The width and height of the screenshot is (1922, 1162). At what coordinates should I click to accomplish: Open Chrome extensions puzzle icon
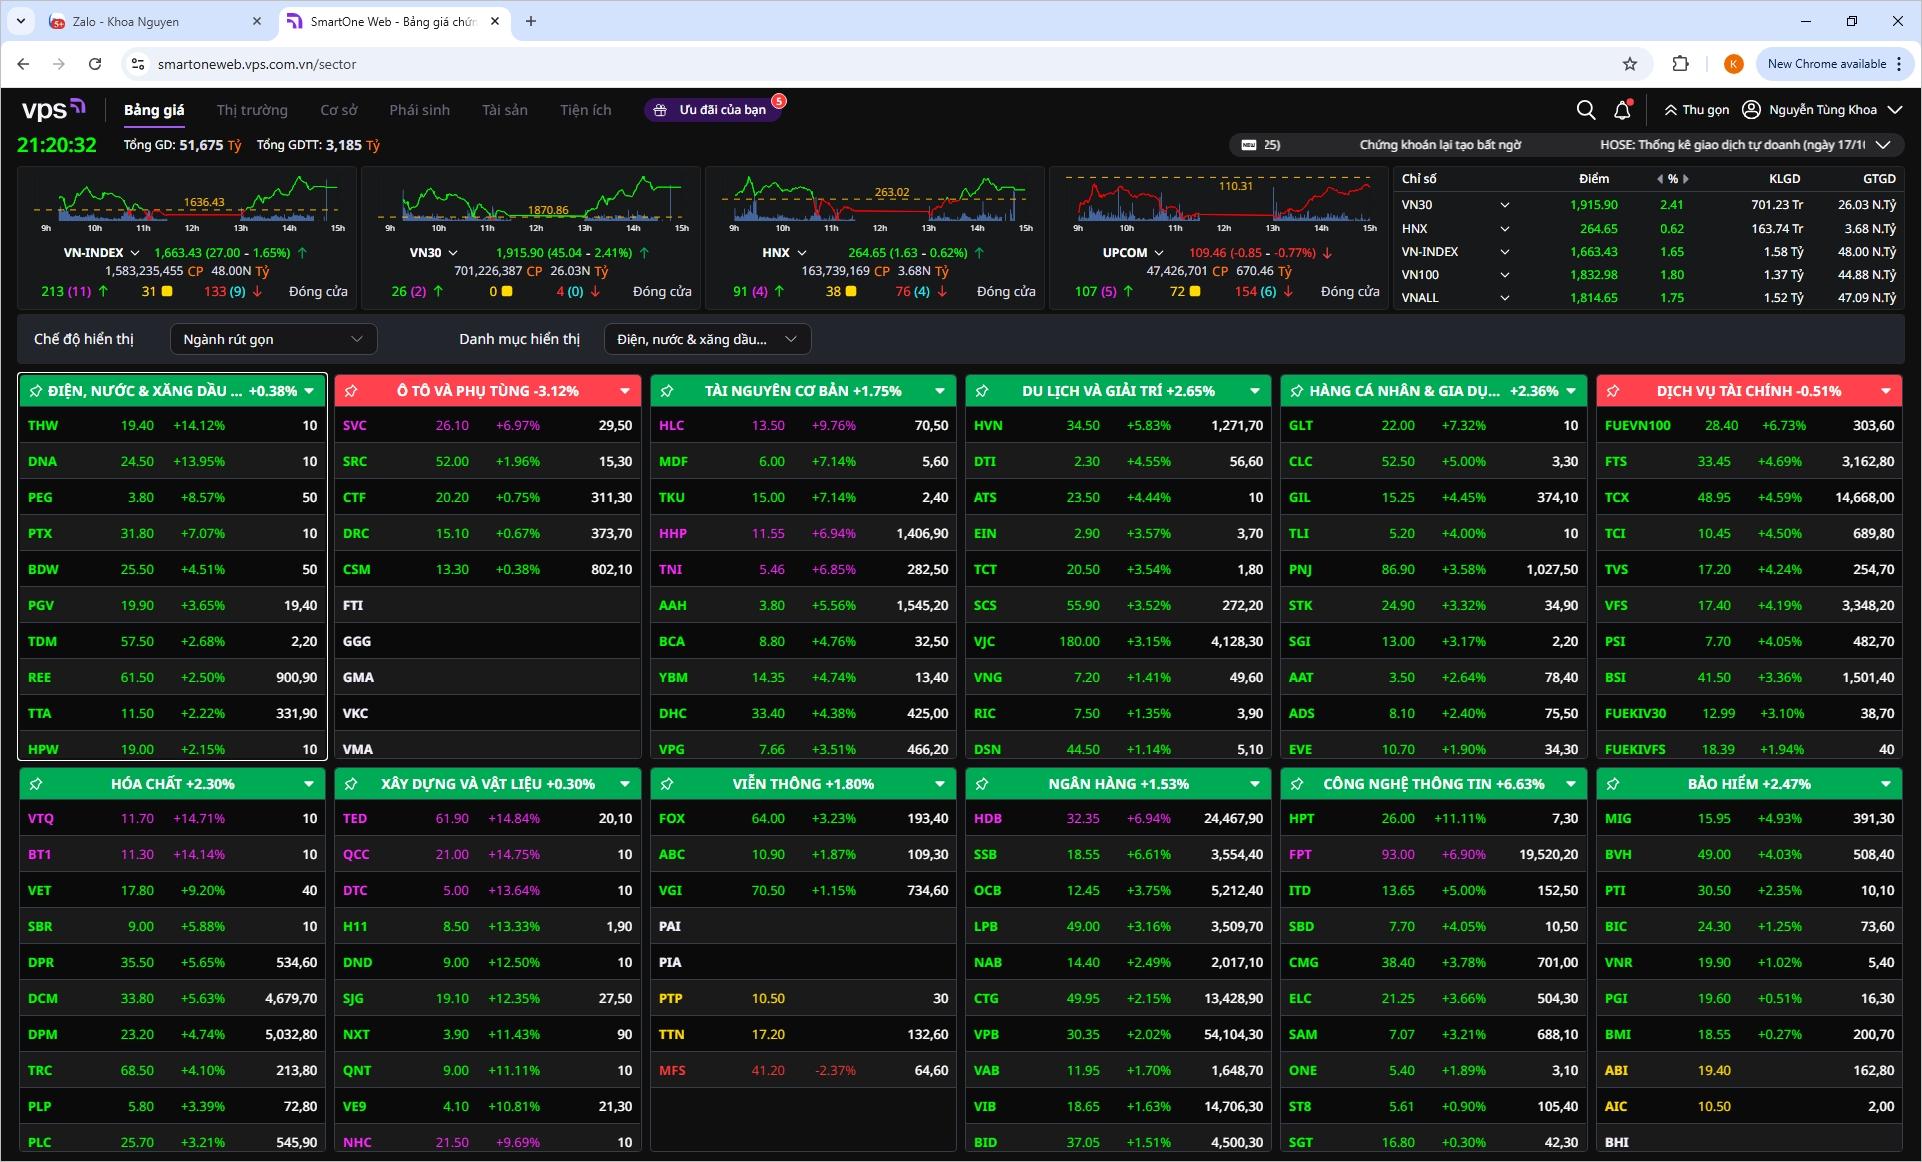1680,64
